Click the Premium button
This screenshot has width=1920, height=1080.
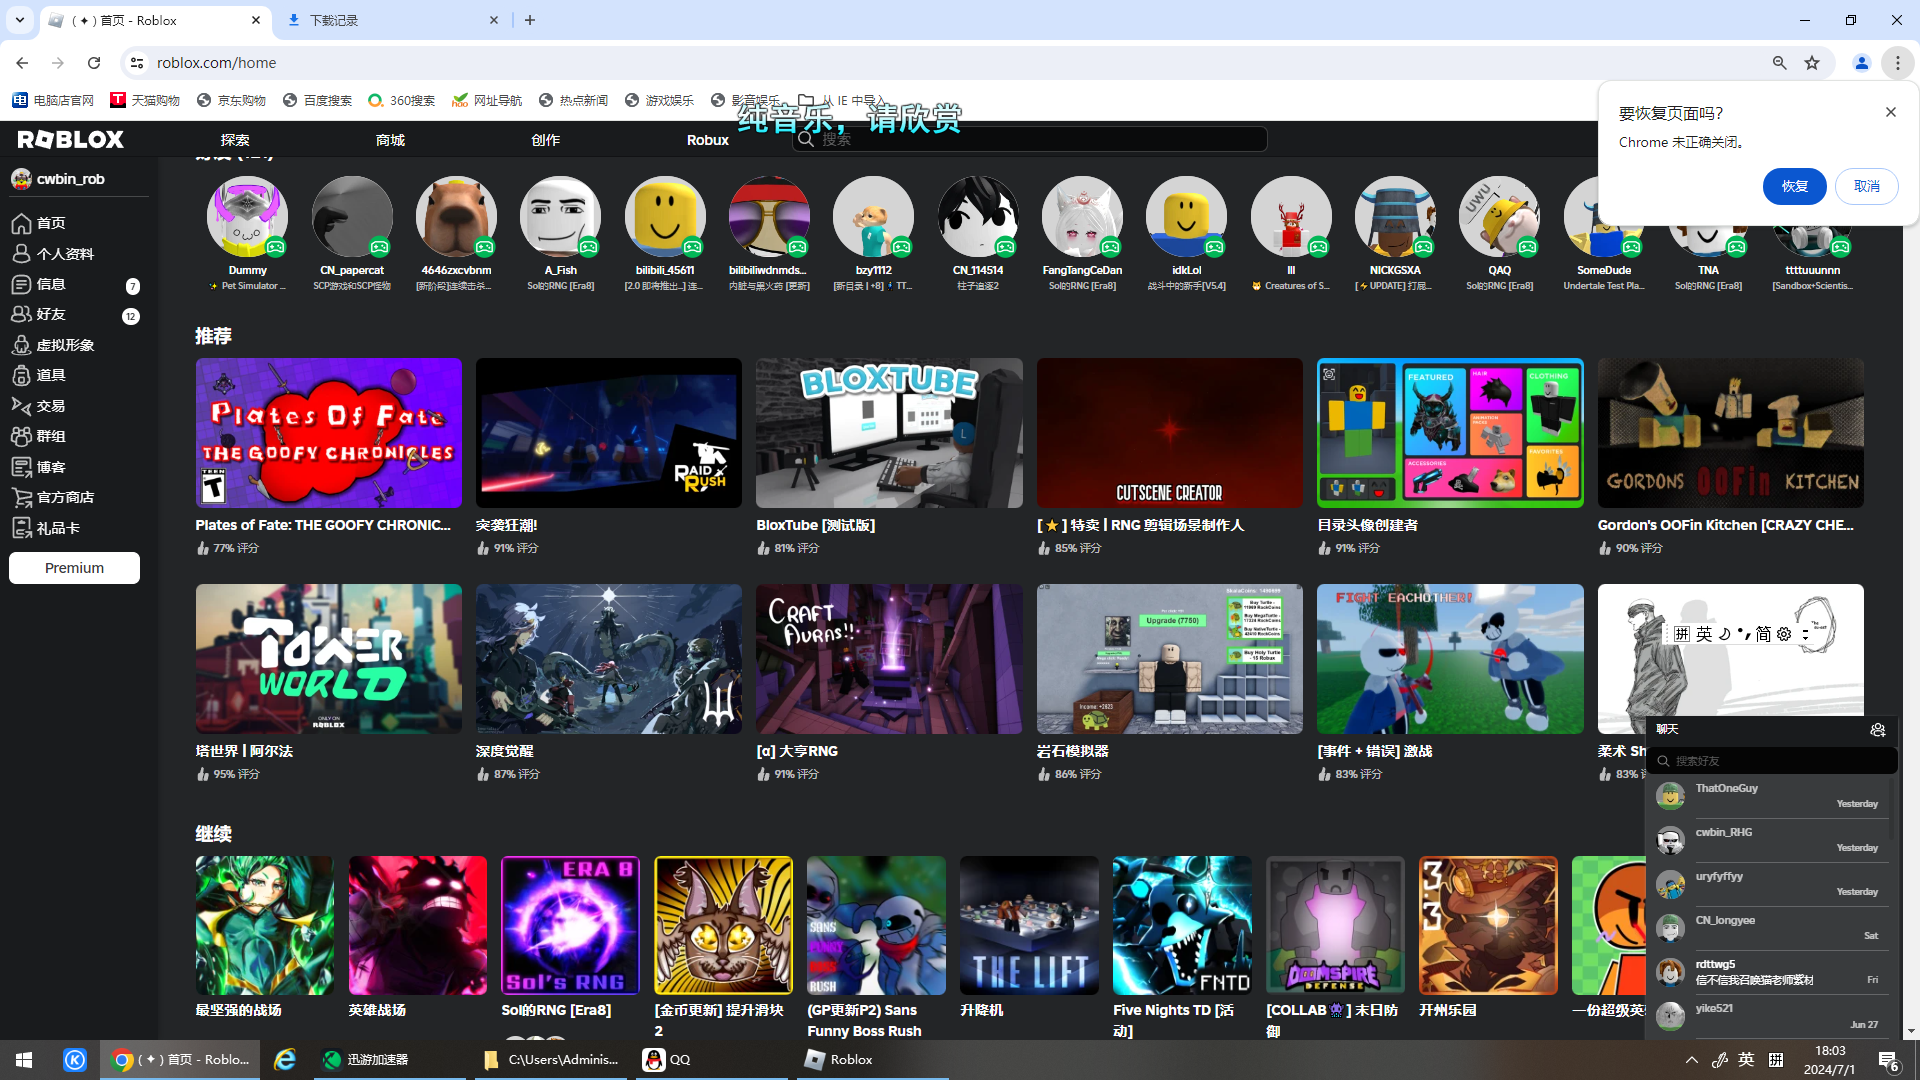point(74,568)
